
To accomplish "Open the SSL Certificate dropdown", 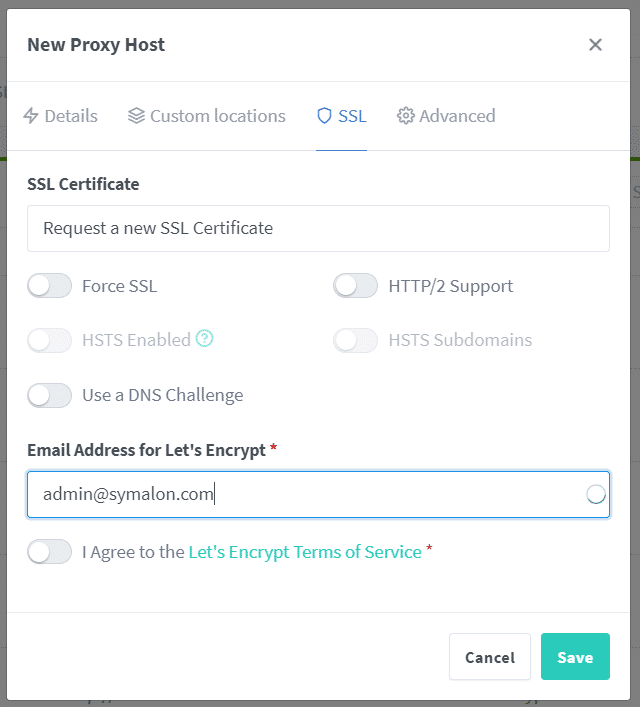I will tap(318, 228).
